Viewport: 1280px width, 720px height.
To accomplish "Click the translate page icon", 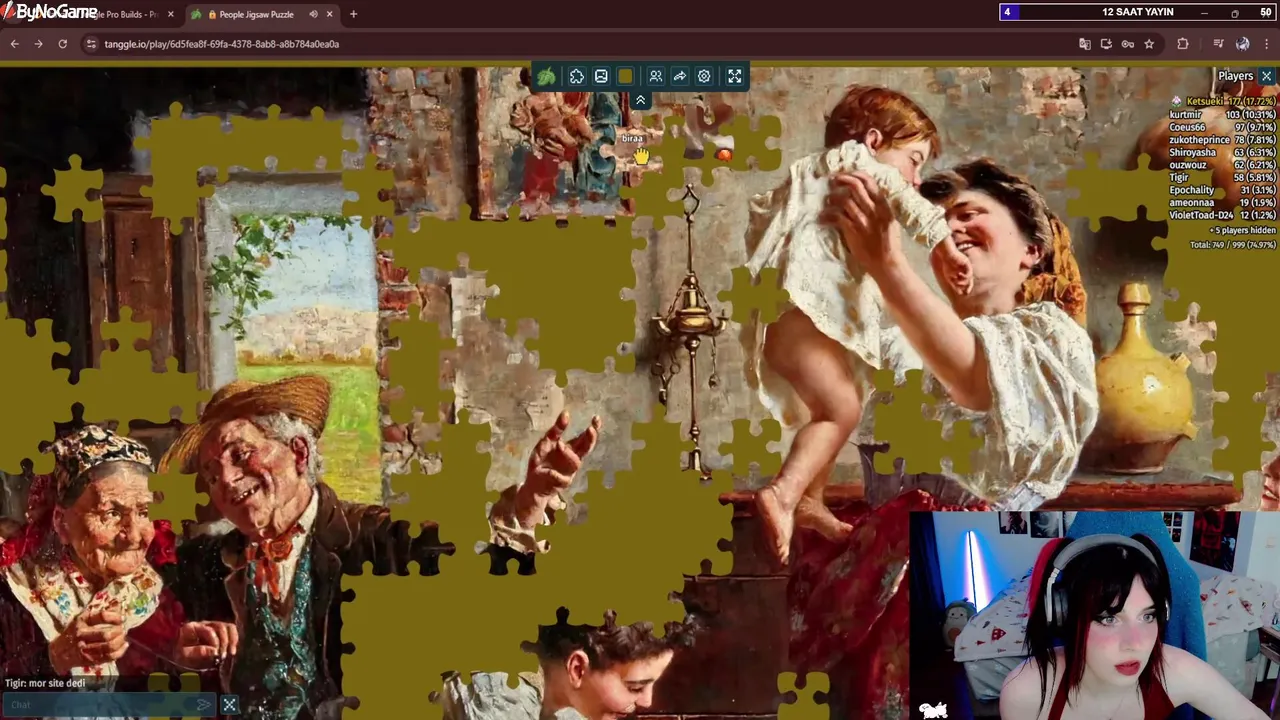I will (x=1085, y=44).
